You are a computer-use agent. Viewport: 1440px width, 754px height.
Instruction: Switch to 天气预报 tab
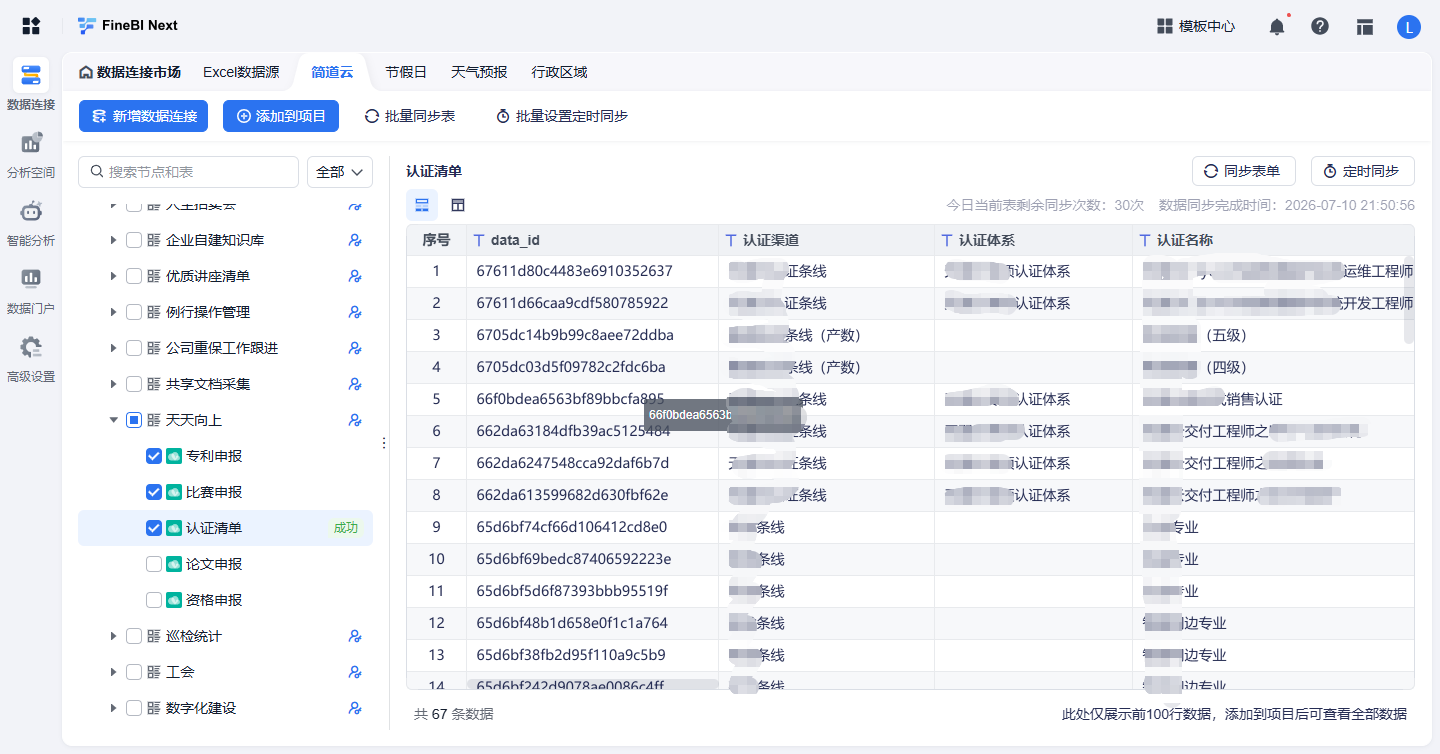click(x=479, y=72)
